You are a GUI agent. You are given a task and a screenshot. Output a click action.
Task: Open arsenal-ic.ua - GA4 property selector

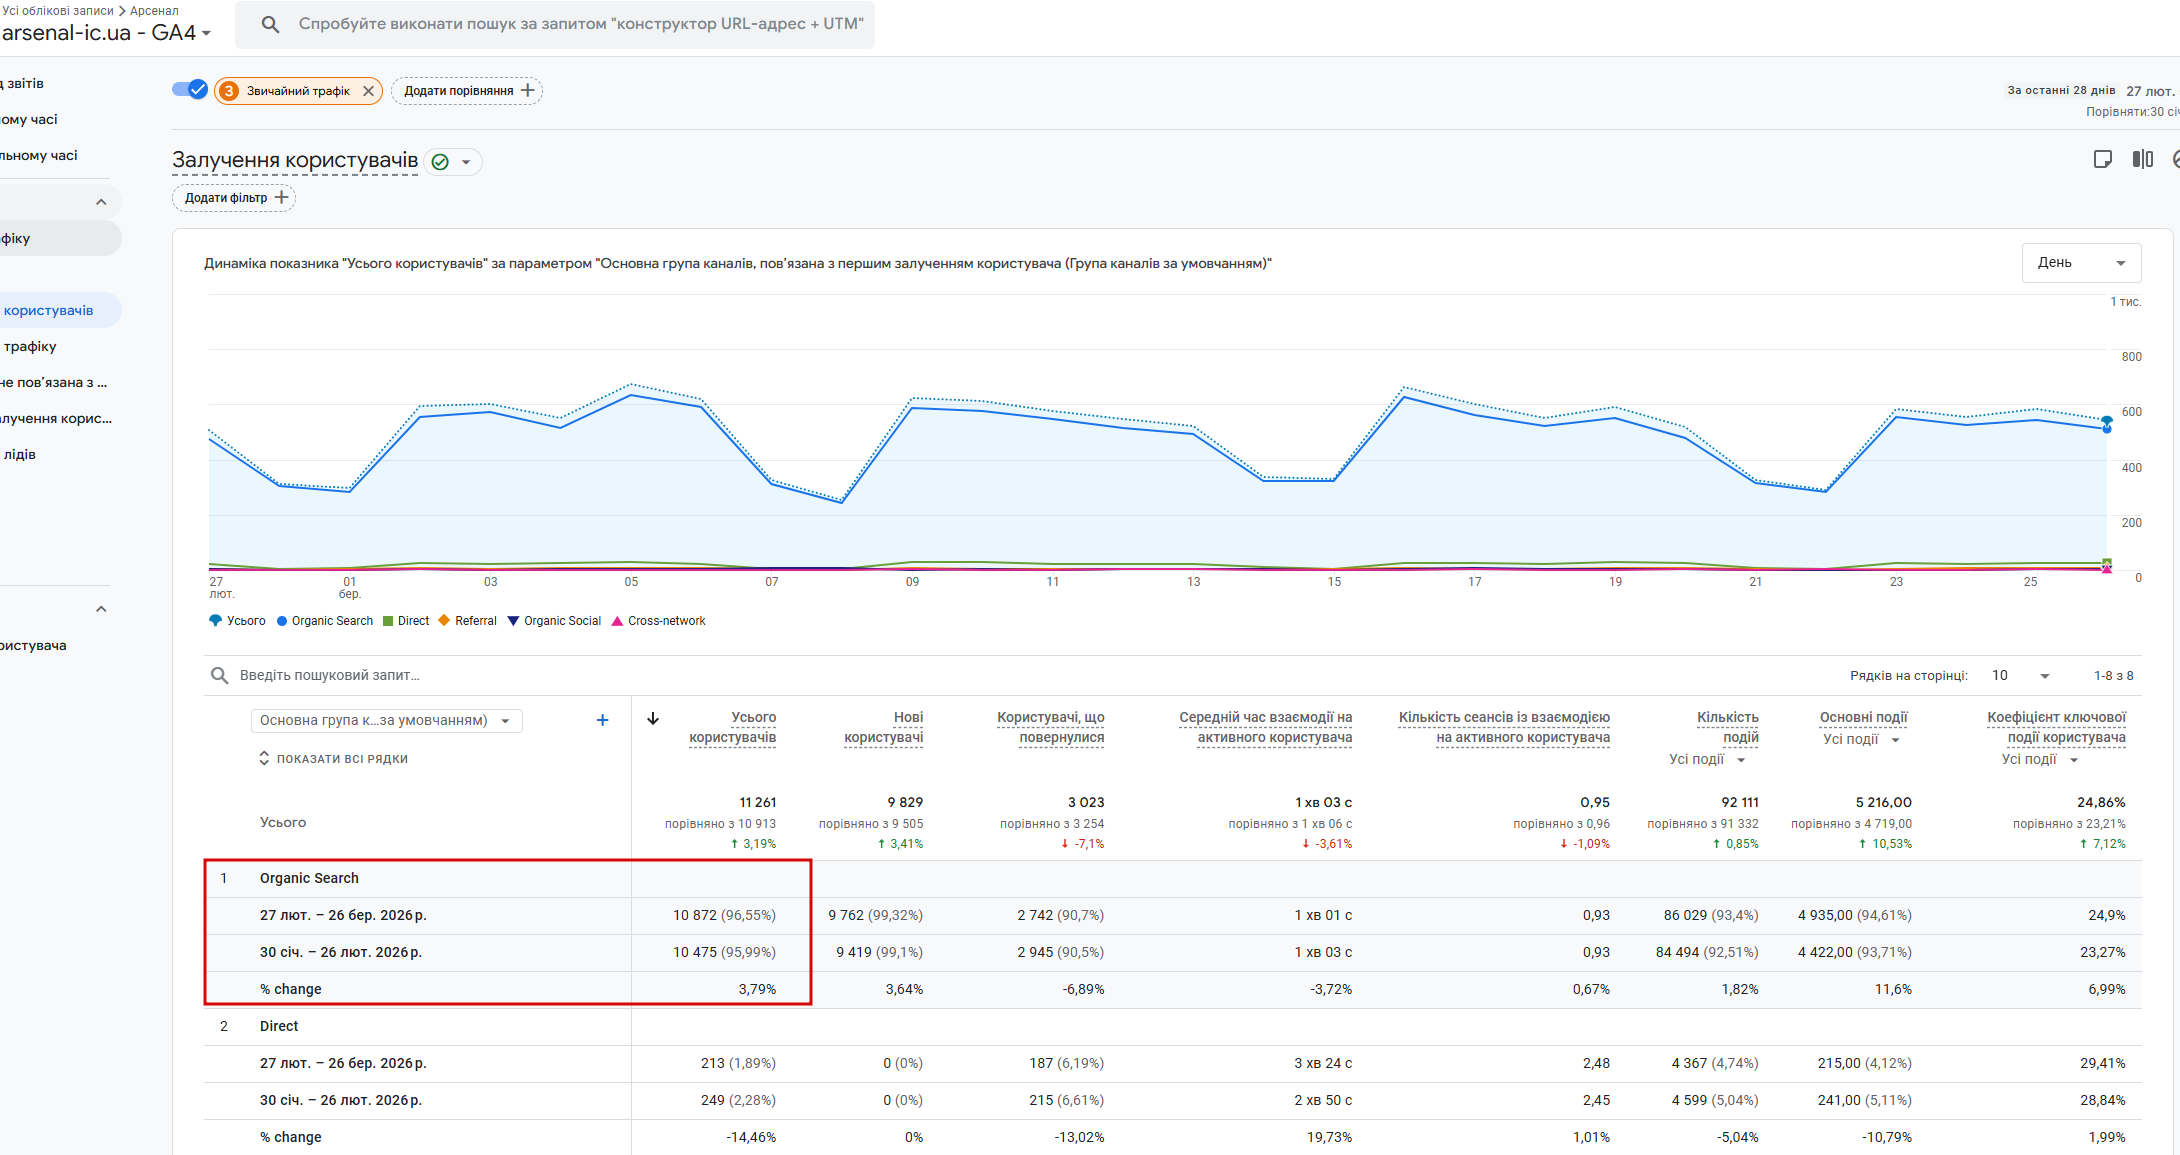[106, 33]
